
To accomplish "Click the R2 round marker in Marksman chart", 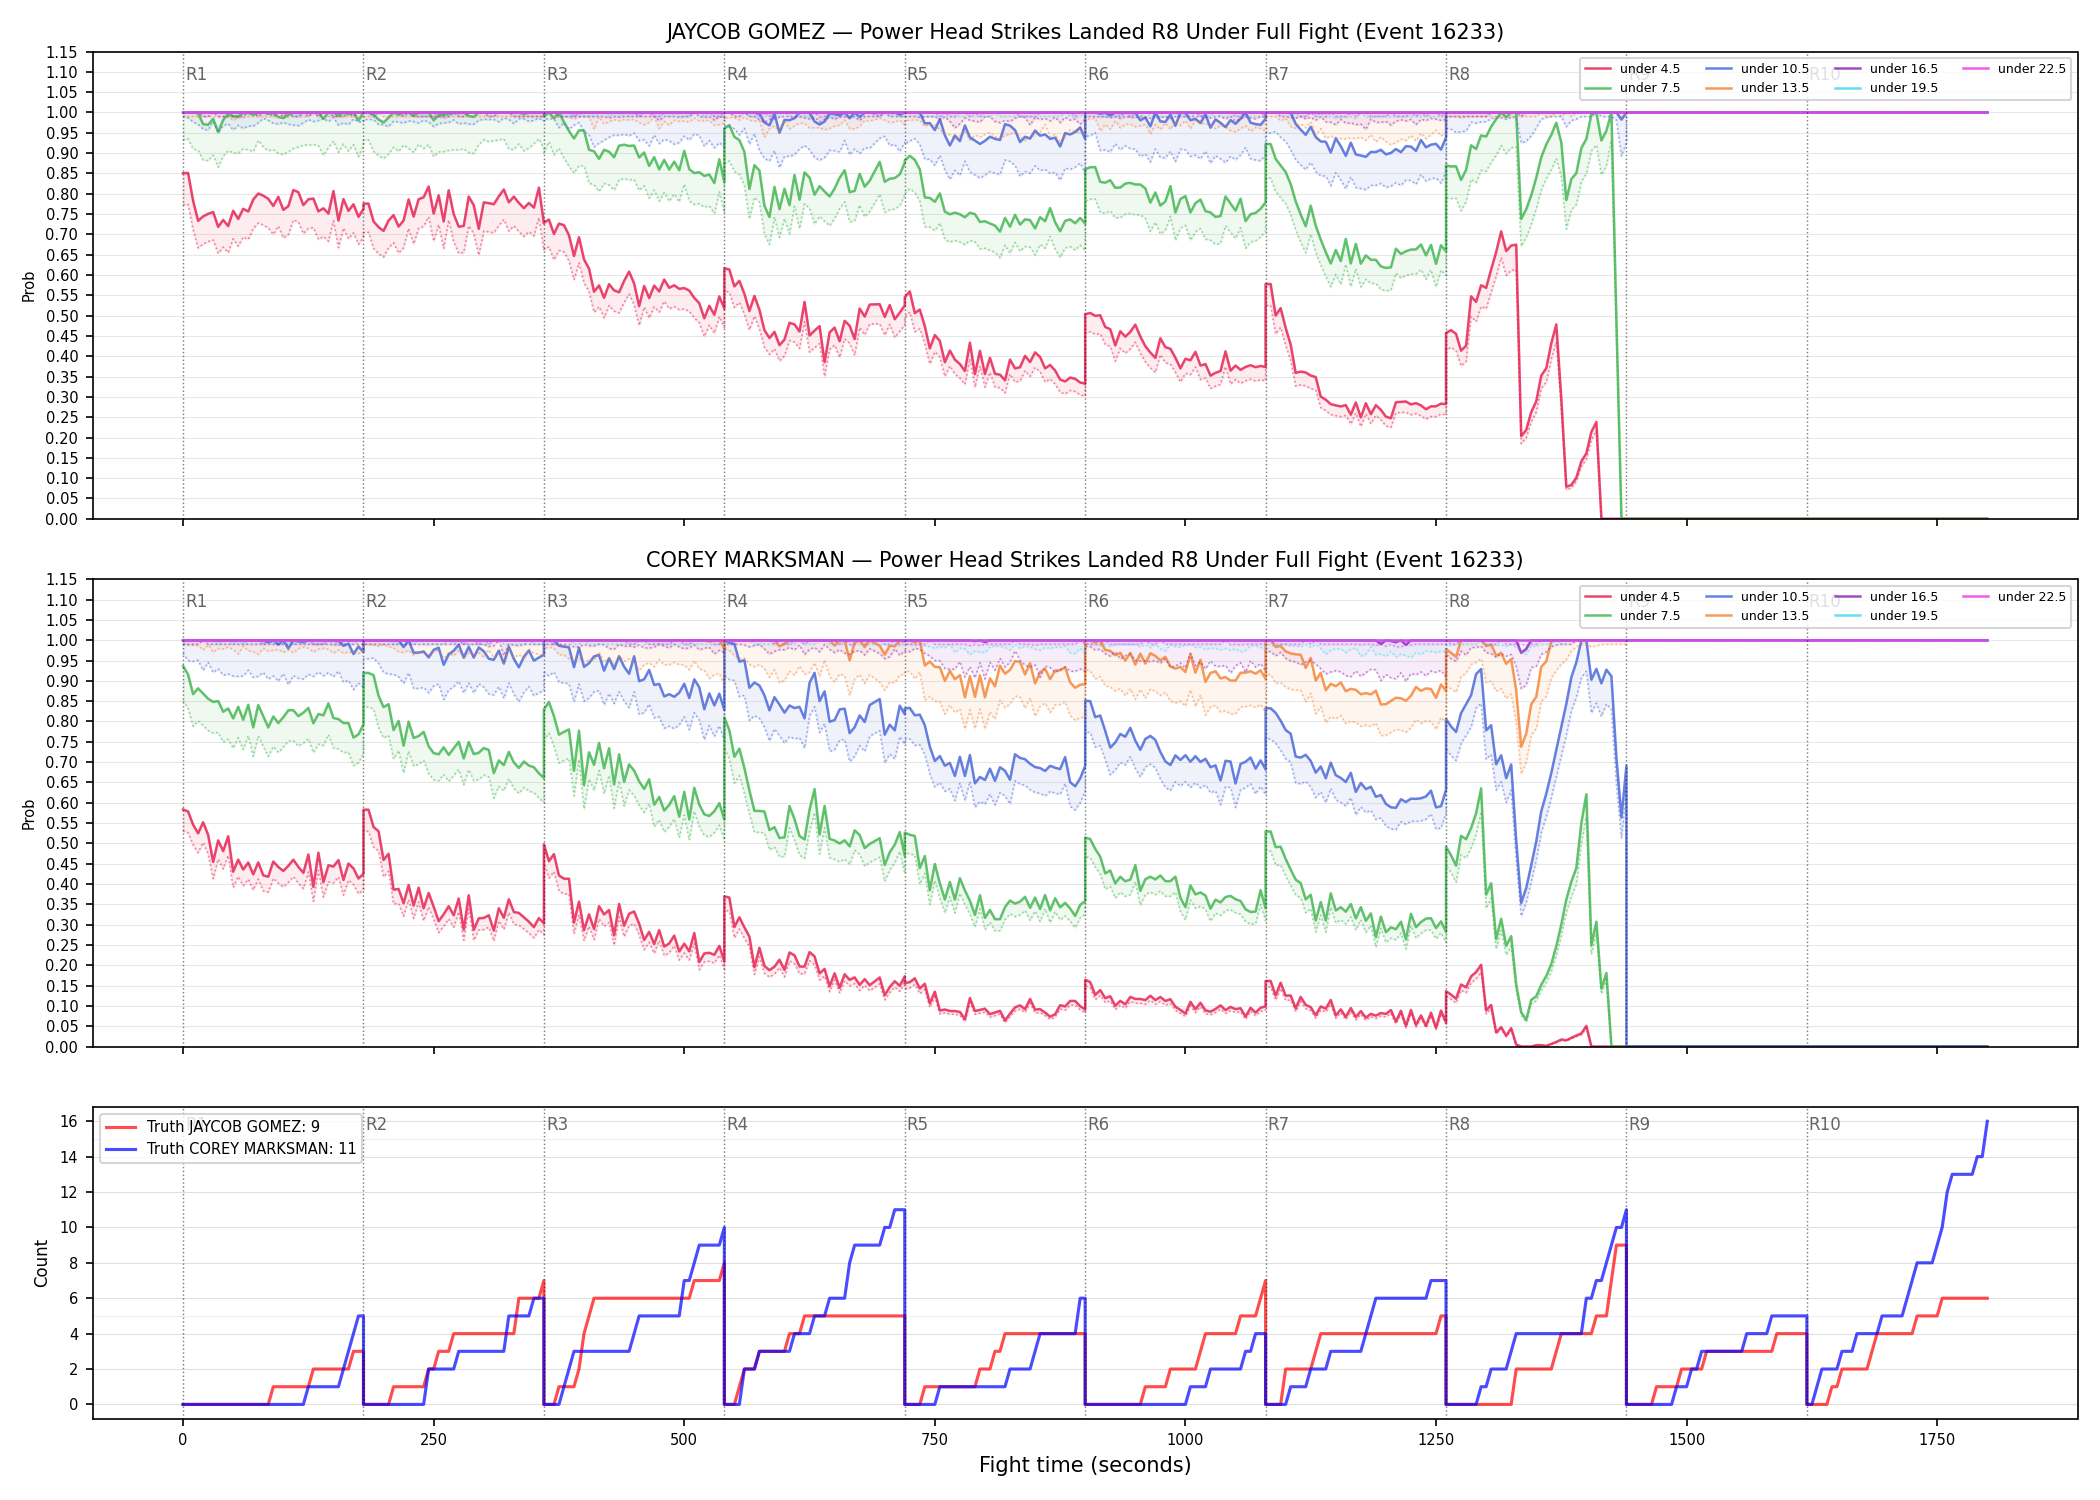I will pyautogui.click(x=376, y=601).
